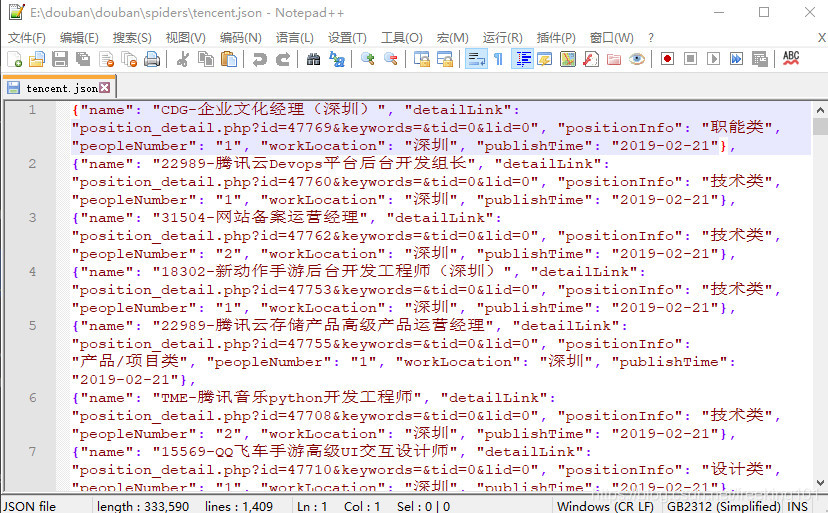Image resolution: width=828 pixels, height=513 pixels.
Task: Save the current recorded macro icon
Action: [x=759, y=59]
